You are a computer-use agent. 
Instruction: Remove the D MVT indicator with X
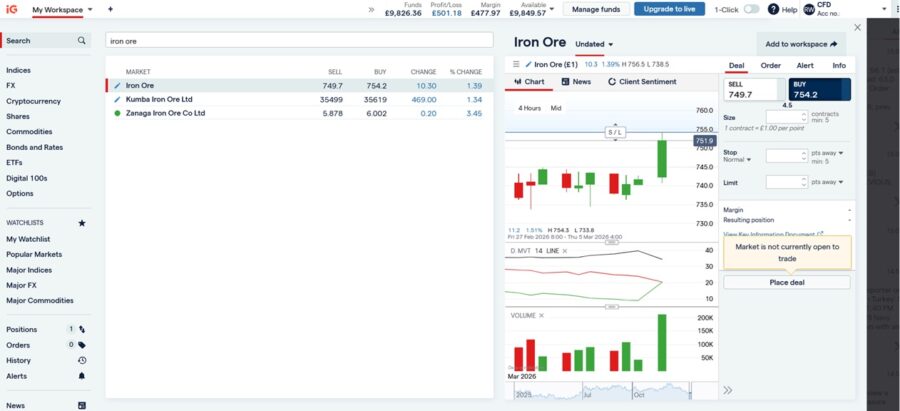(x=565, y=251)
